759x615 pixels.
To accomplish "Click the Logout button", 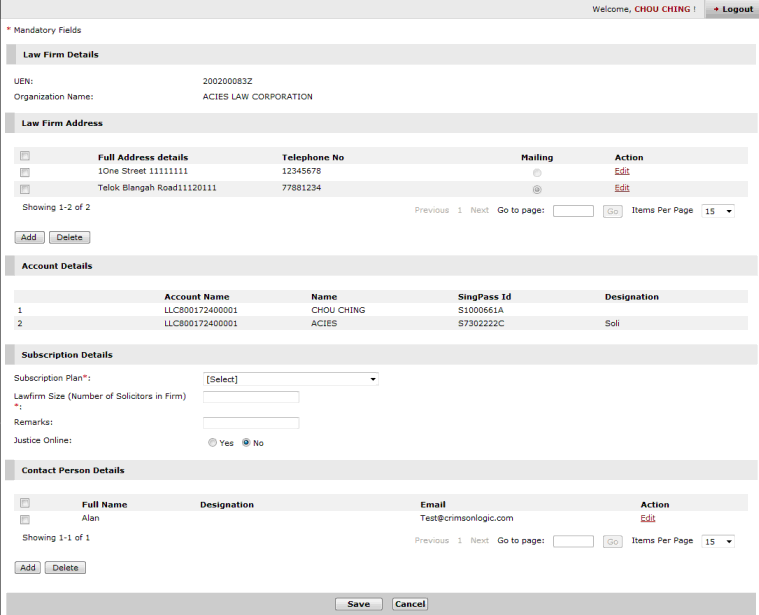I will click(732, 9).
